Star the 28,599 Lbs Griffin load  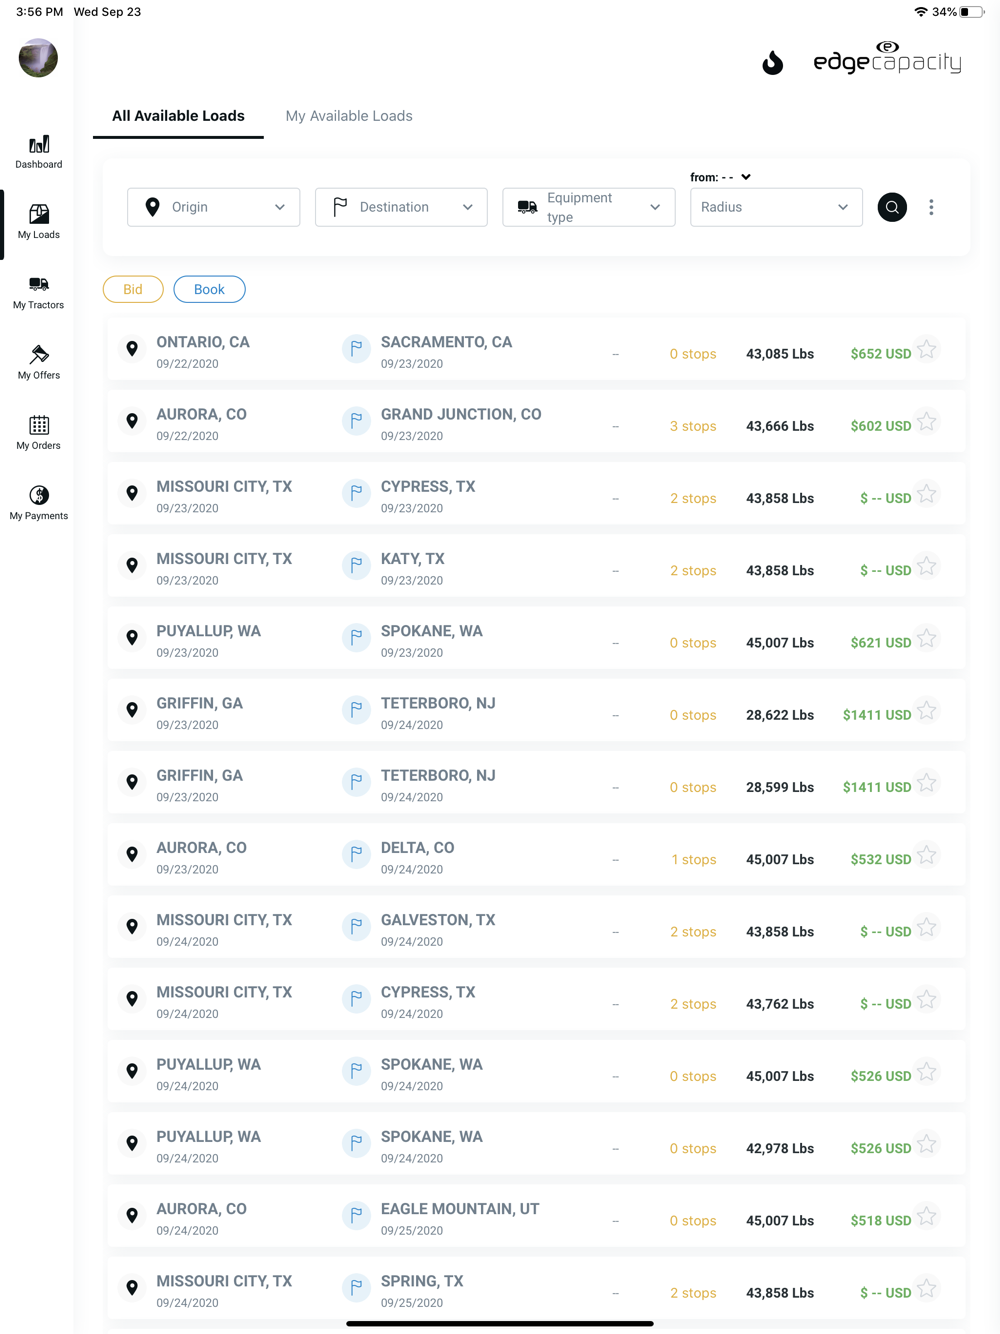coord(927,782)
